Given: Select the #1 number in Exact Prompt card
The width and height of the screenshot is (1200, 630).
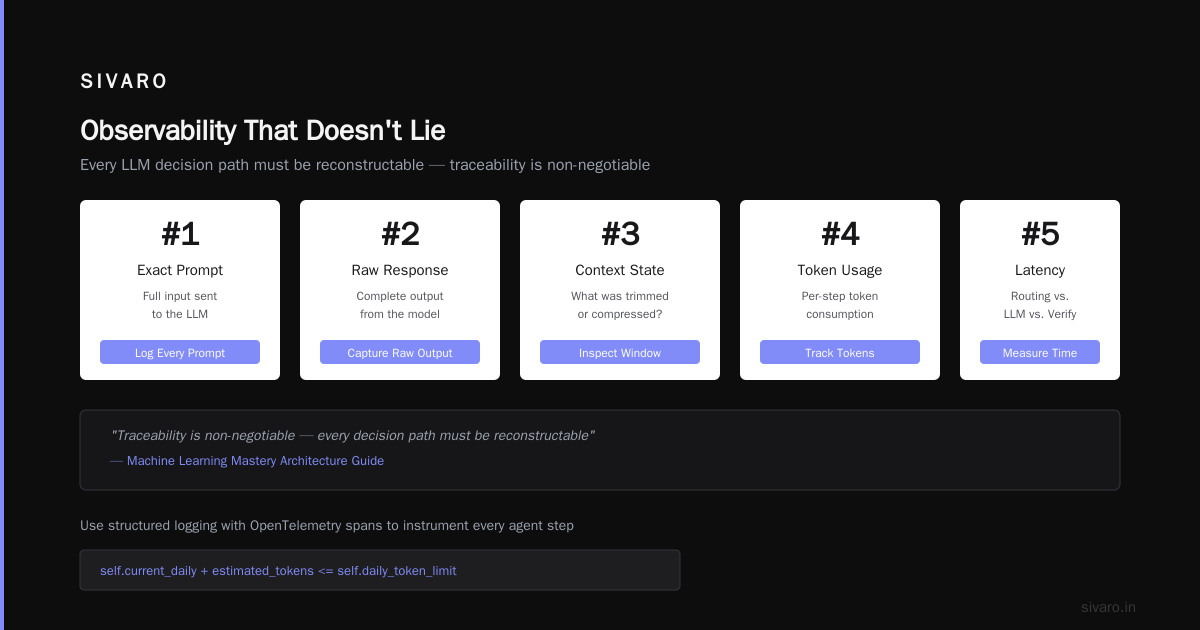Looking at the screenshot, I should (180, 234).
